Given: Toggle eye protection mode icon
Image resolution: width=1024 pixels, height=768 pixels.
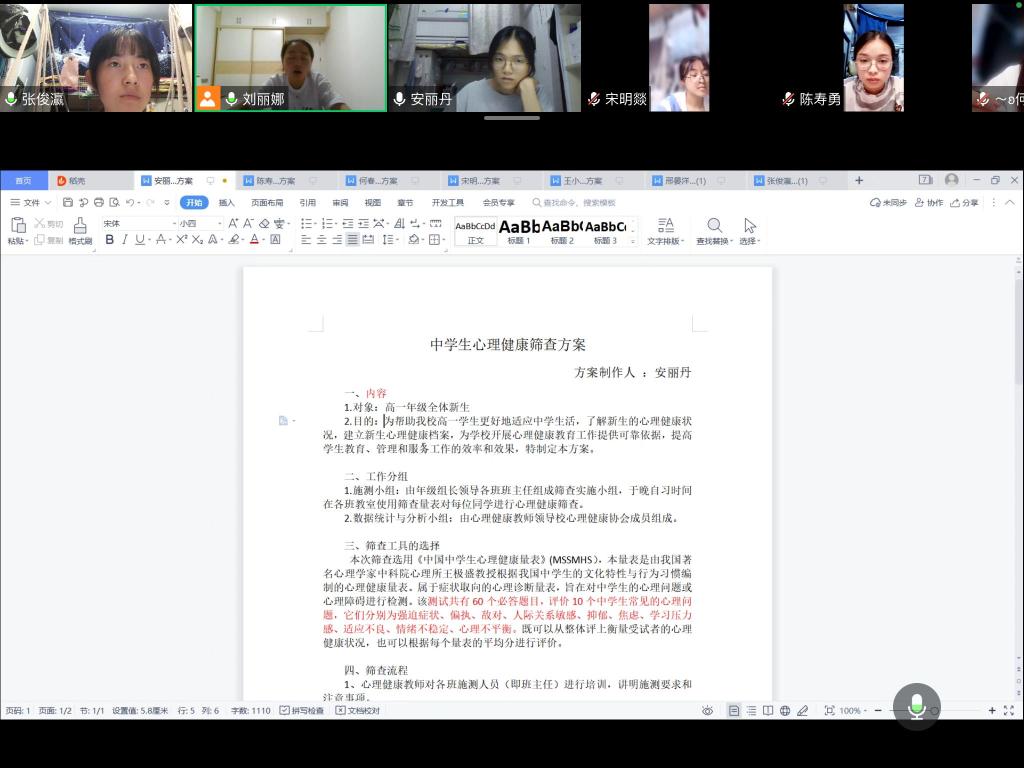Looking at the screenshot, I should [707, 710].
